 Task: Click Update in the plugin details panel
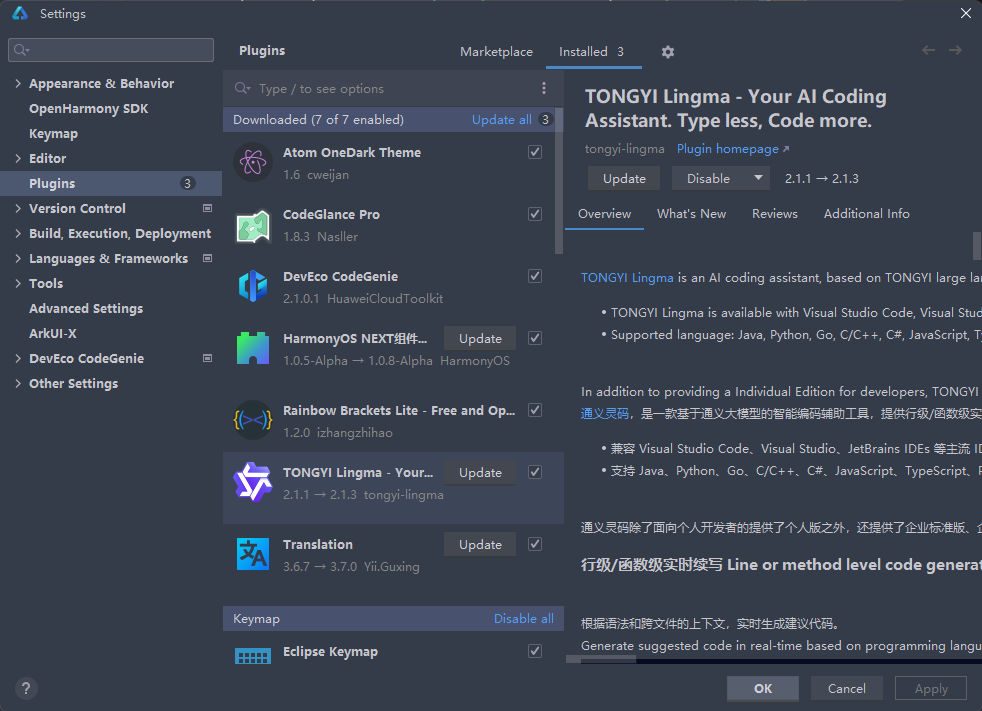[624, 179]
